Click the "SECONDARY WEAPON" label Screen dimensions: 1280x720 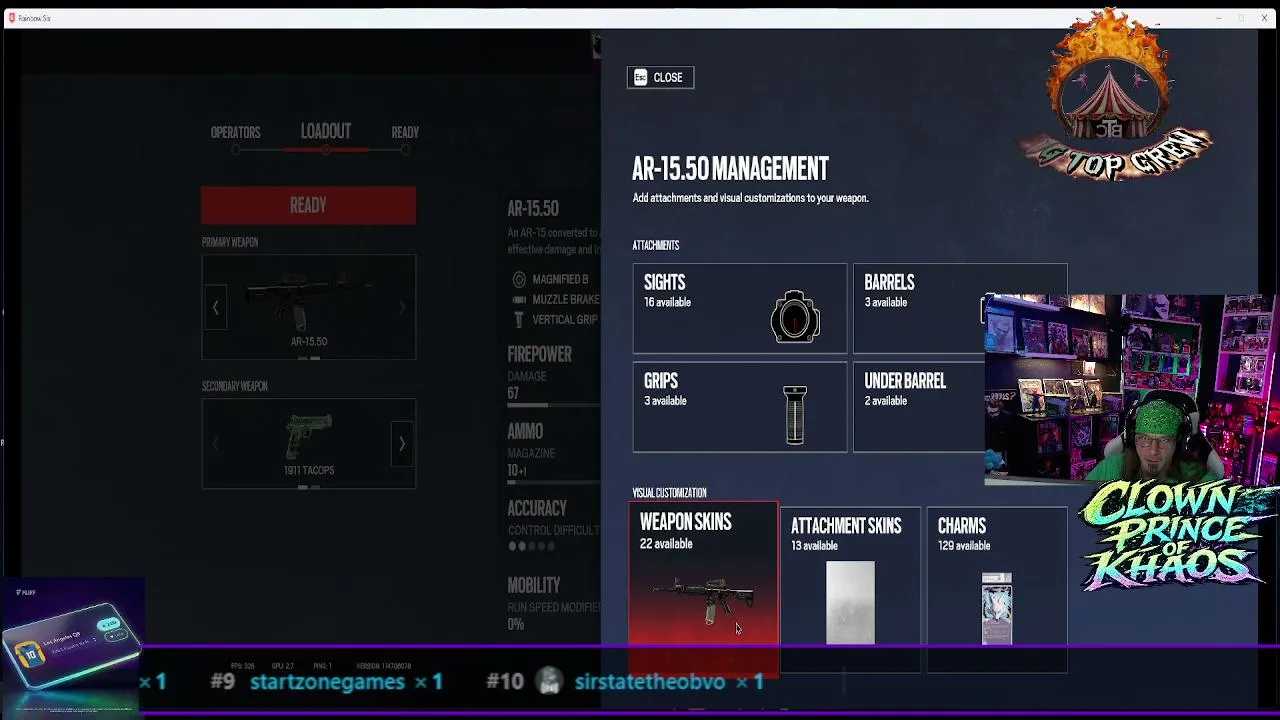(235, 386)
